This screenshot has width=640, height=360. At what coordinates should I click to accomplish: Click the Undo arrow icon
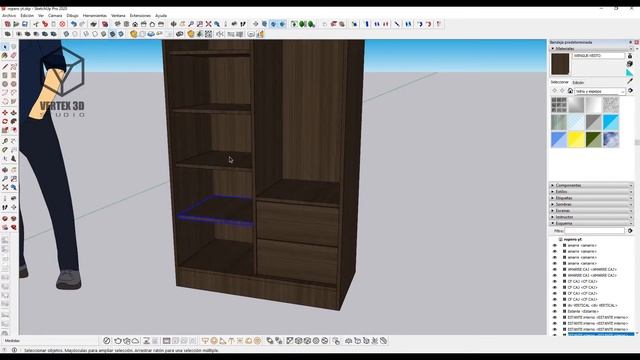click(73, 24)
